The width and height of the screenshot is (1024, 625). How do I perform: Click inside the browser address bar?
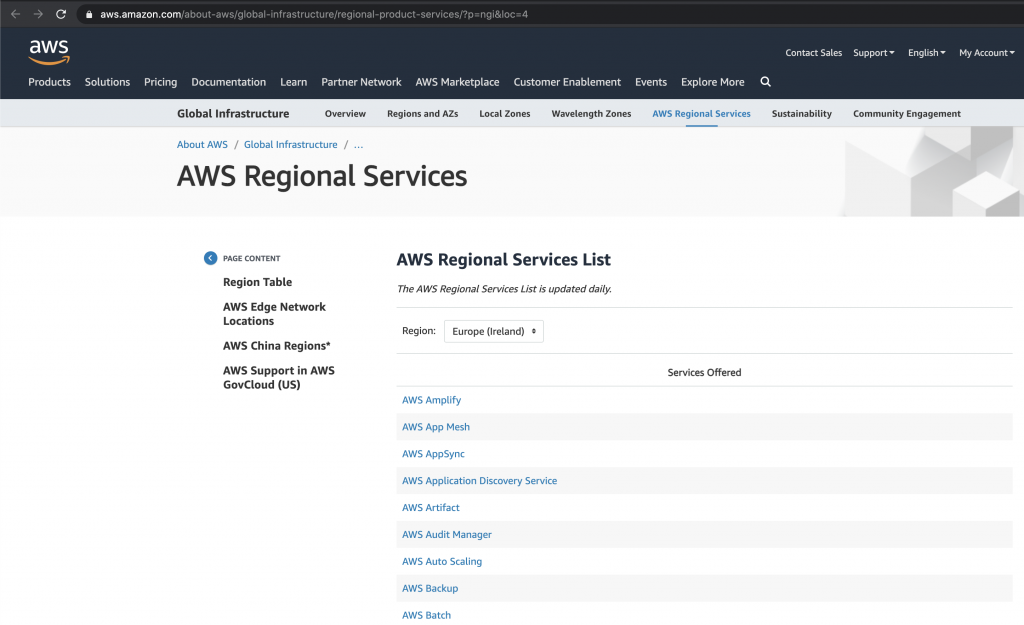coord(300,14)
